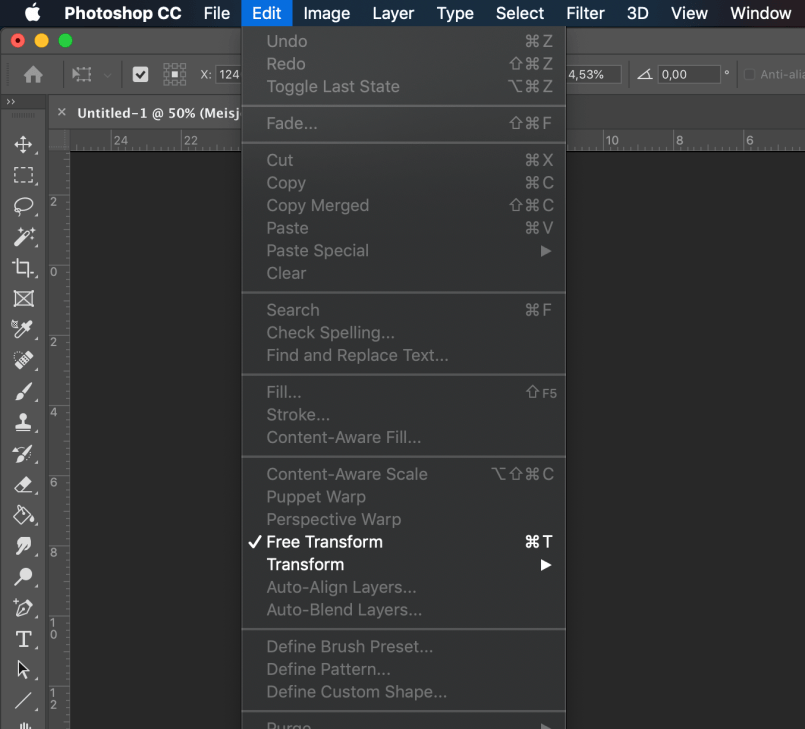Click the rotation angle input field
805x729 pixels.
[x=690, y=74]
